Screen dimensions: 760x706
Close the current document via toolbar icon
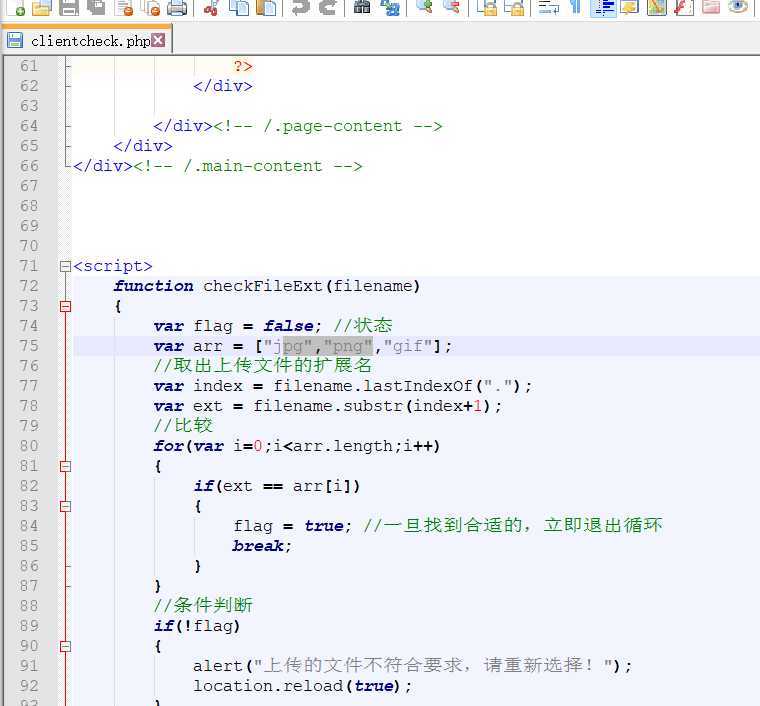pyautogui.click(x=125, y=7)
